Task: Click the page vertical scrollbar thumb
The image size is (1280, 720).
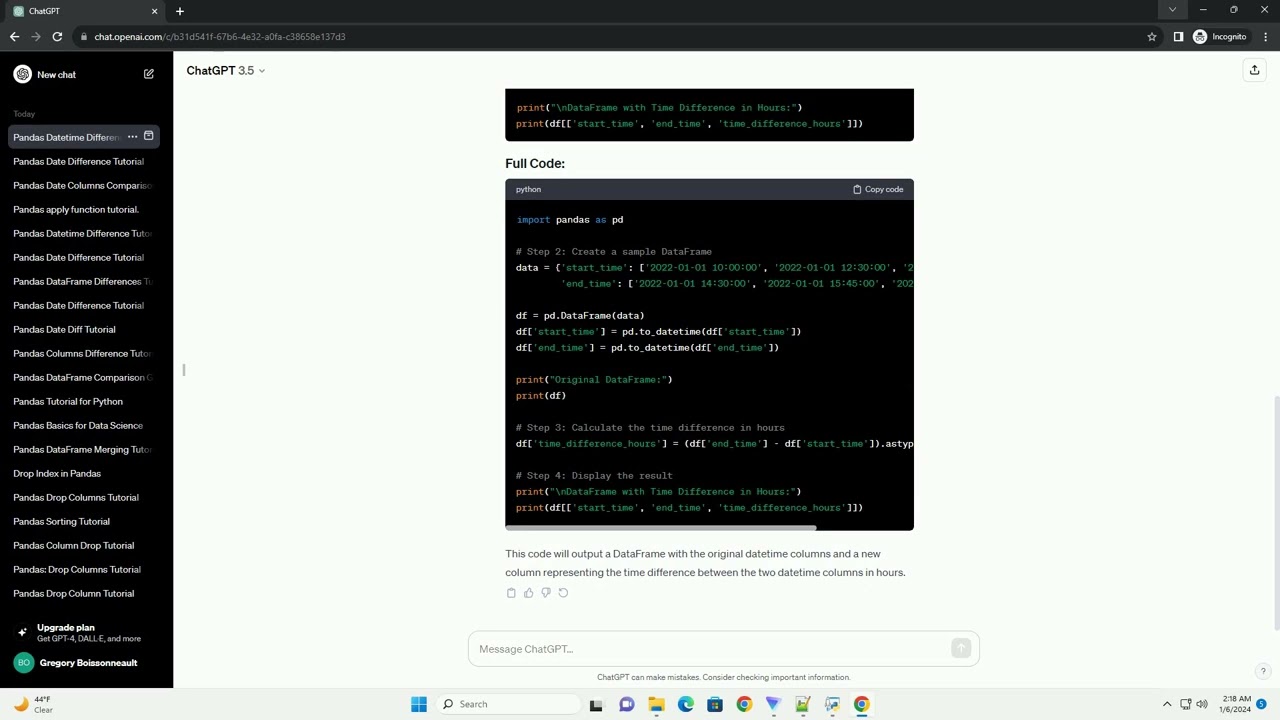Action: tap(1275, 513)
